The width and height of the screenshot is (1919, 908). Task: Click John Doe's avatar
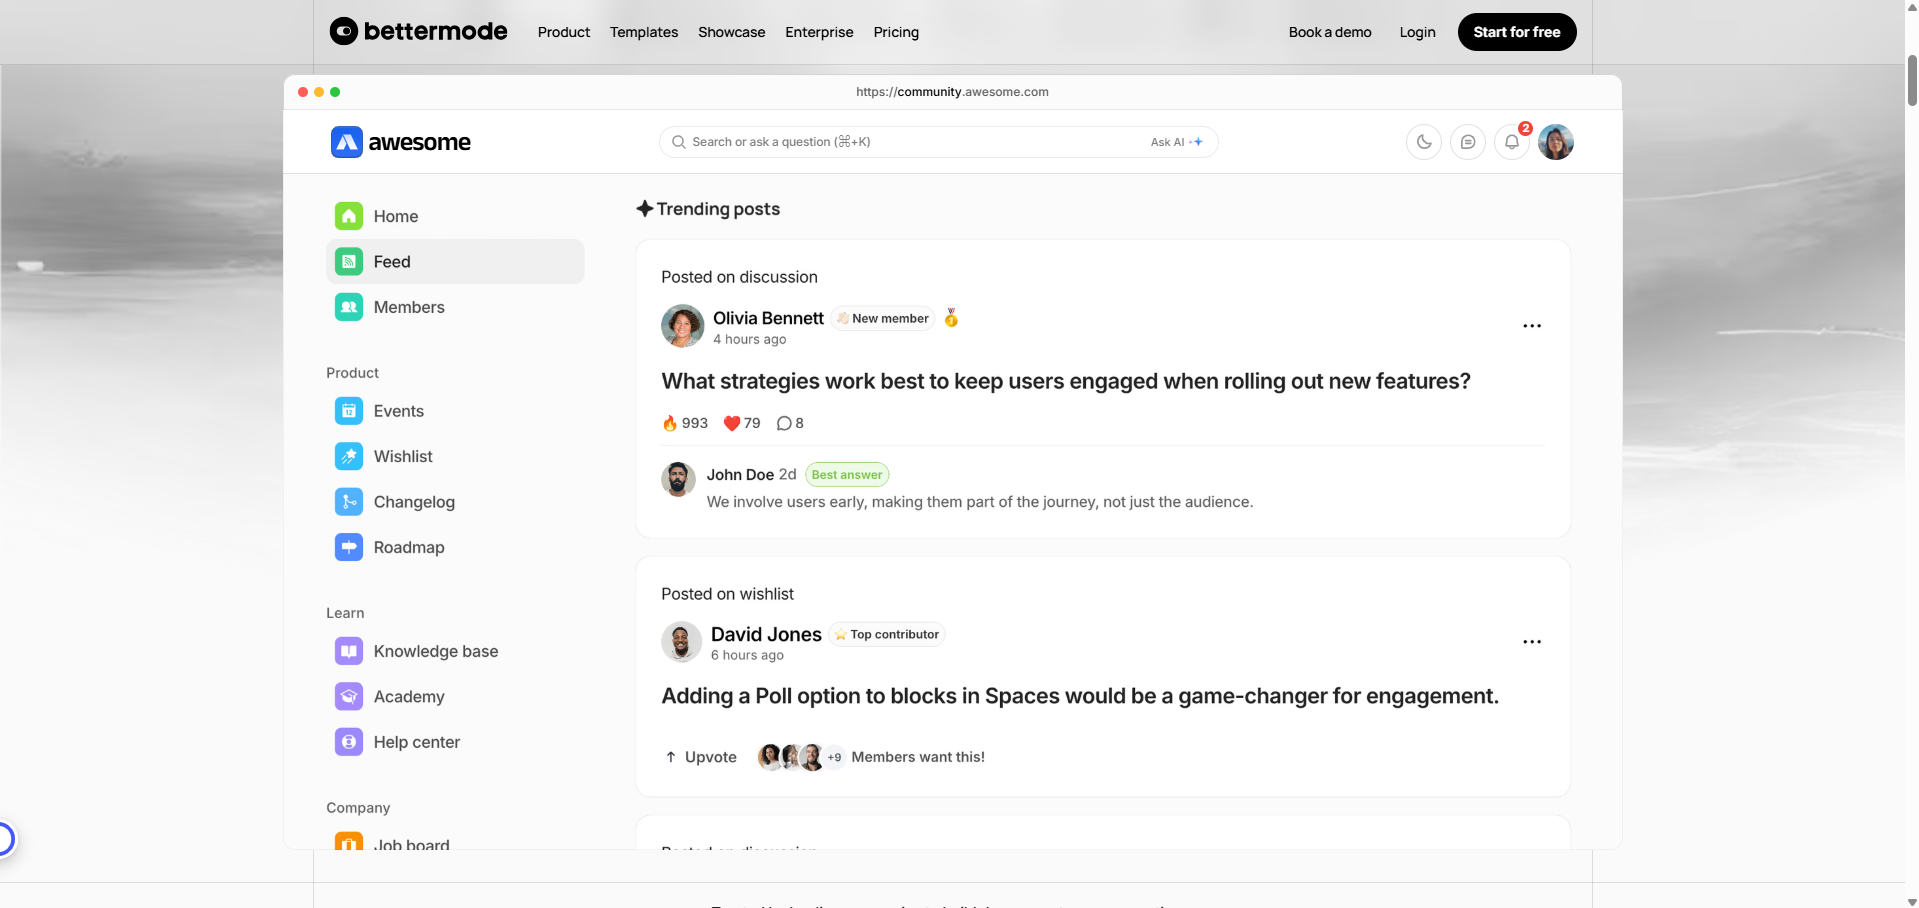click(679, 479)
